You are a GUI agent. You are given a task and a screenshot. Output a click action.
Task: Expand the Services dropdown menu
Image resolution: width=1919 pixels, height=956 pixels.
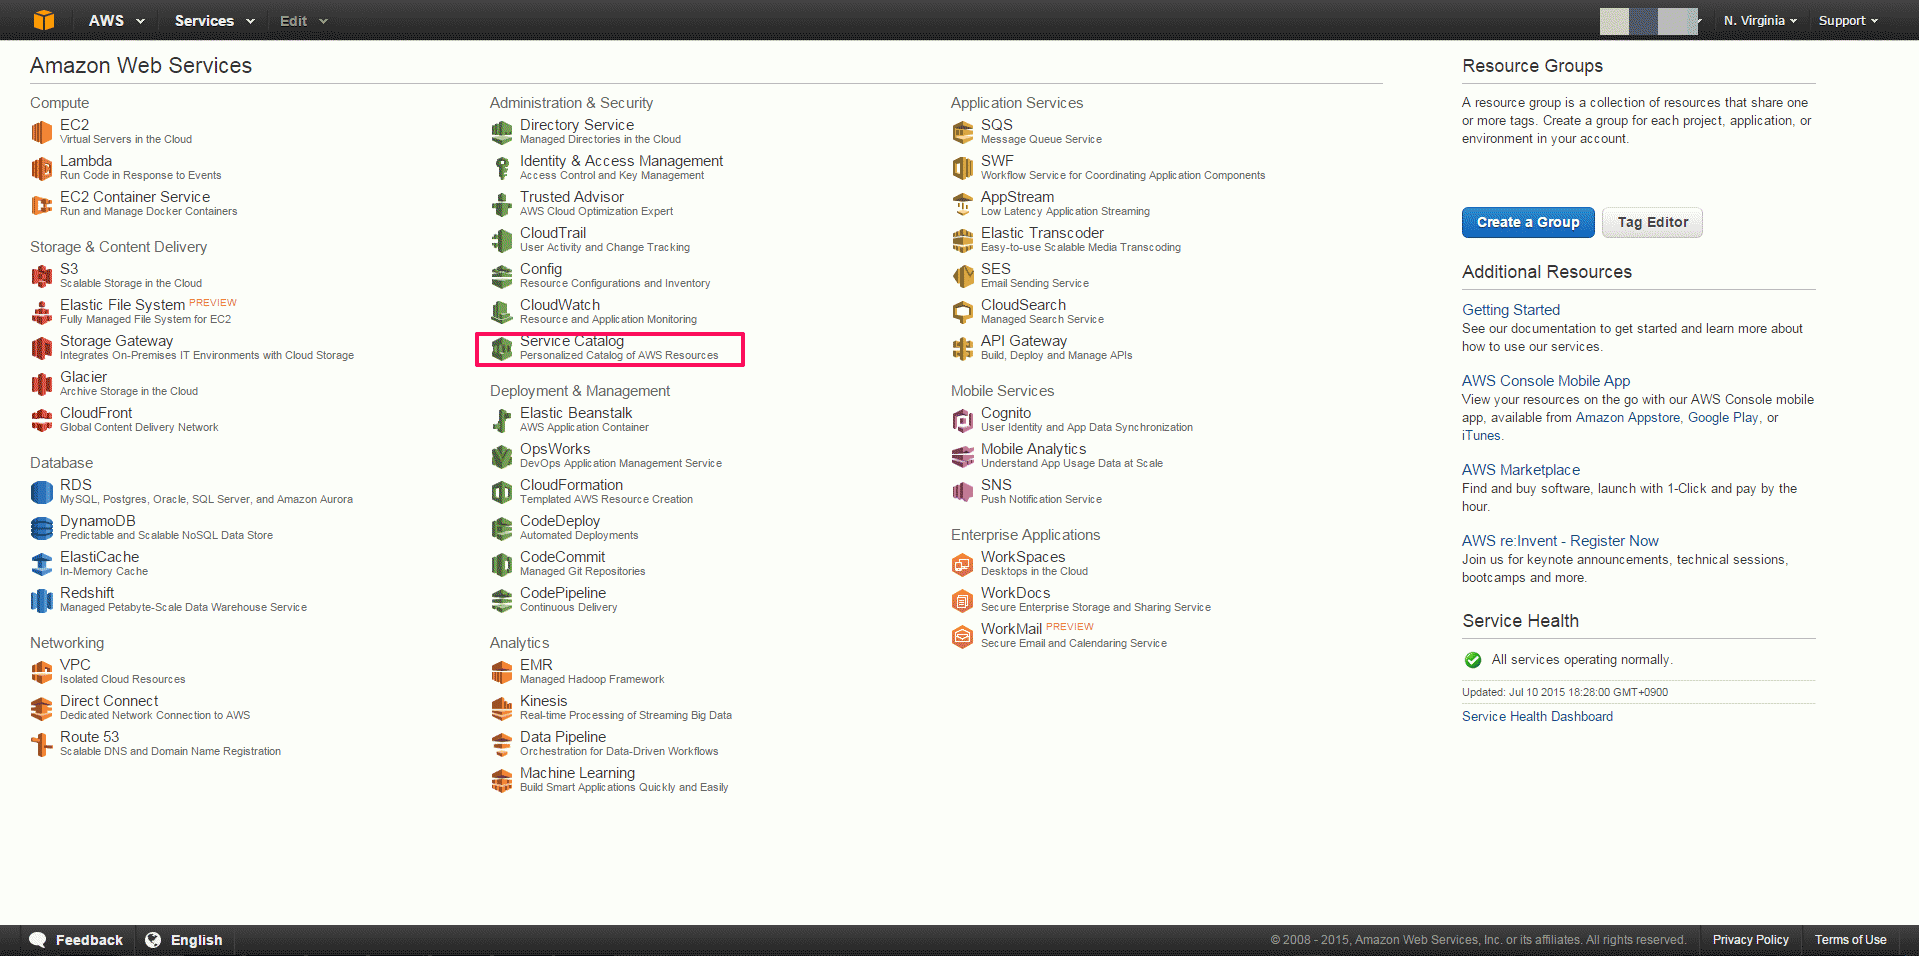[214, 20]
